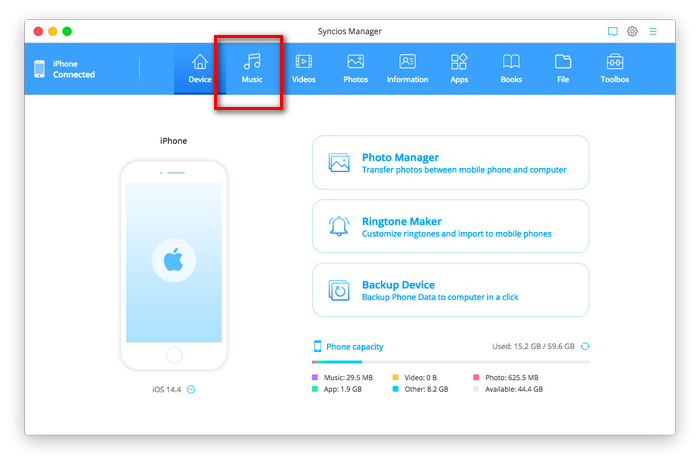Click 'Used: 15.2 GB / 59.6 GB' text
The image size is (700, 464).
[533, 346]
